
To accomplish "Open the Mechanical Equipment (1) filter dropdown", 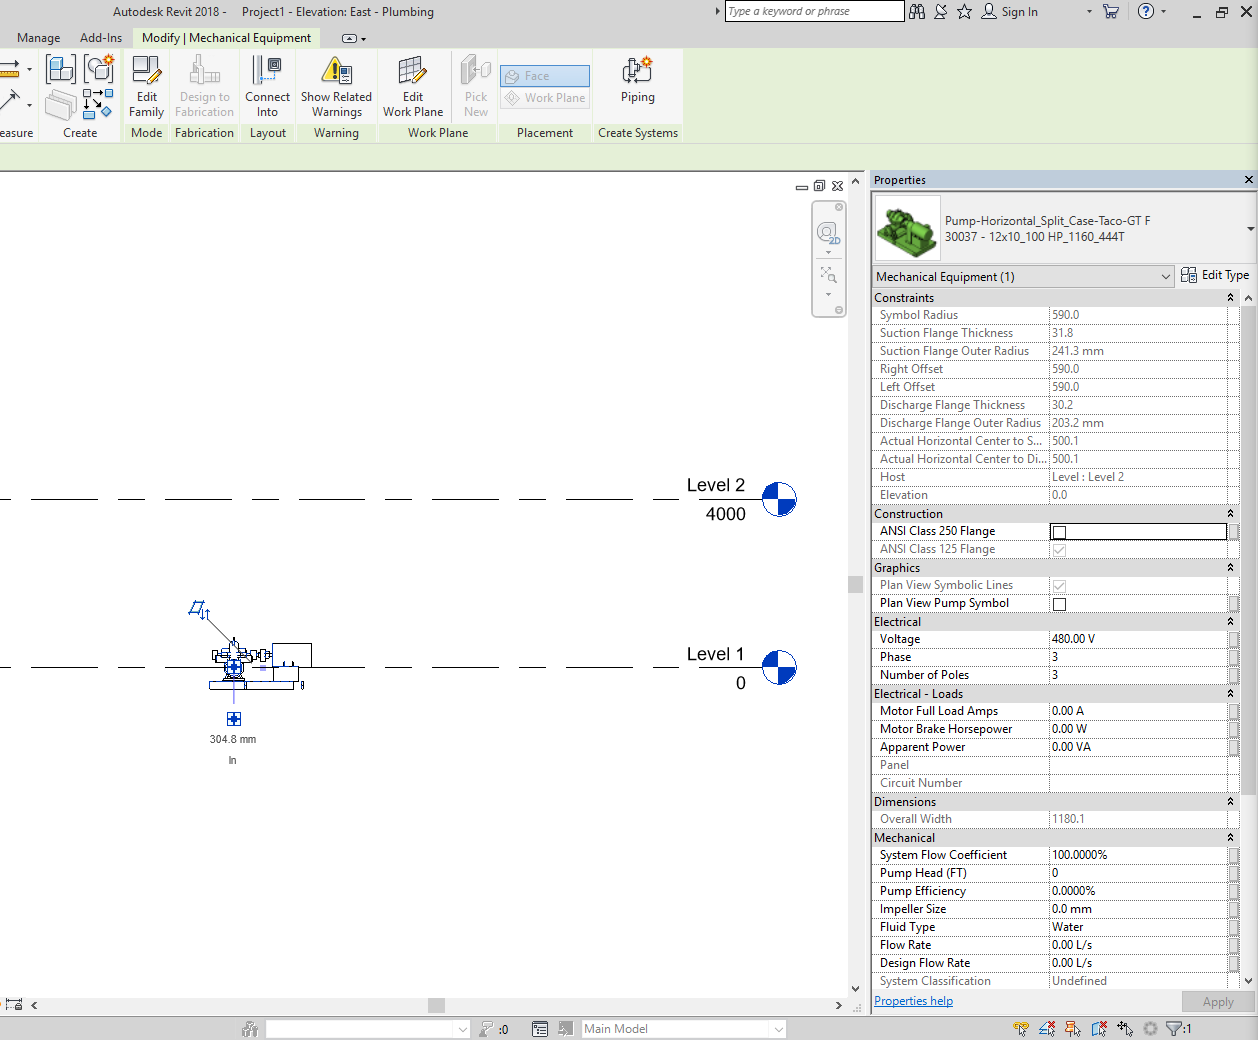I will (x=1023, y=277).
